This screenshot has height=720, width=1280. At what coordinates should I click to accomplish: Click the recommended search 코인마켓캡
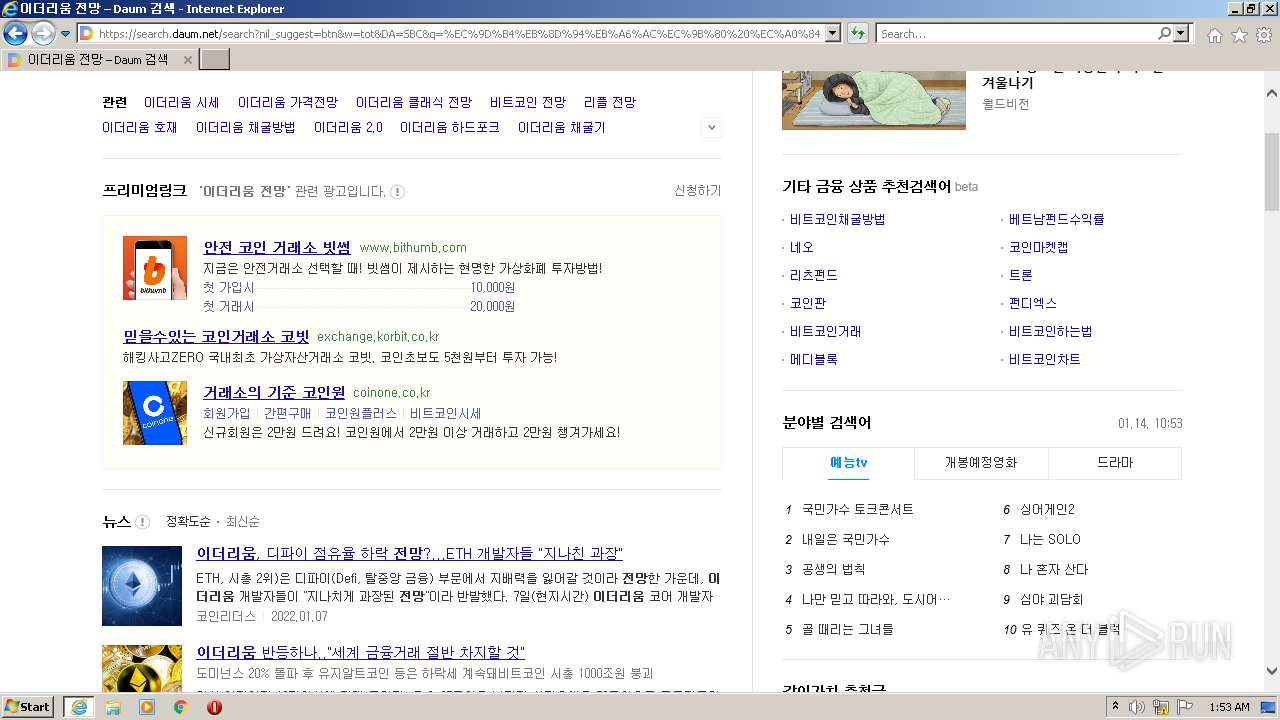coord(1039,247)
